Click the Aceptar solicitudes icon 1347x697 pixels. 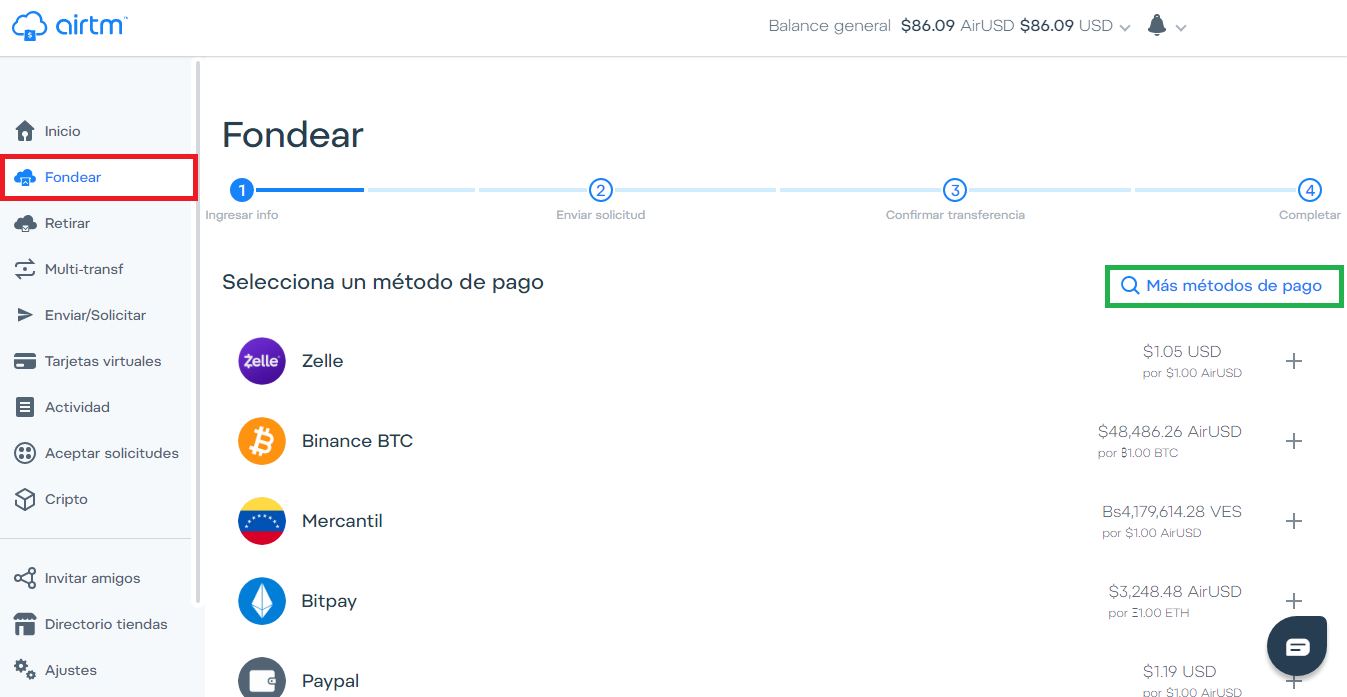coord(25,453)
